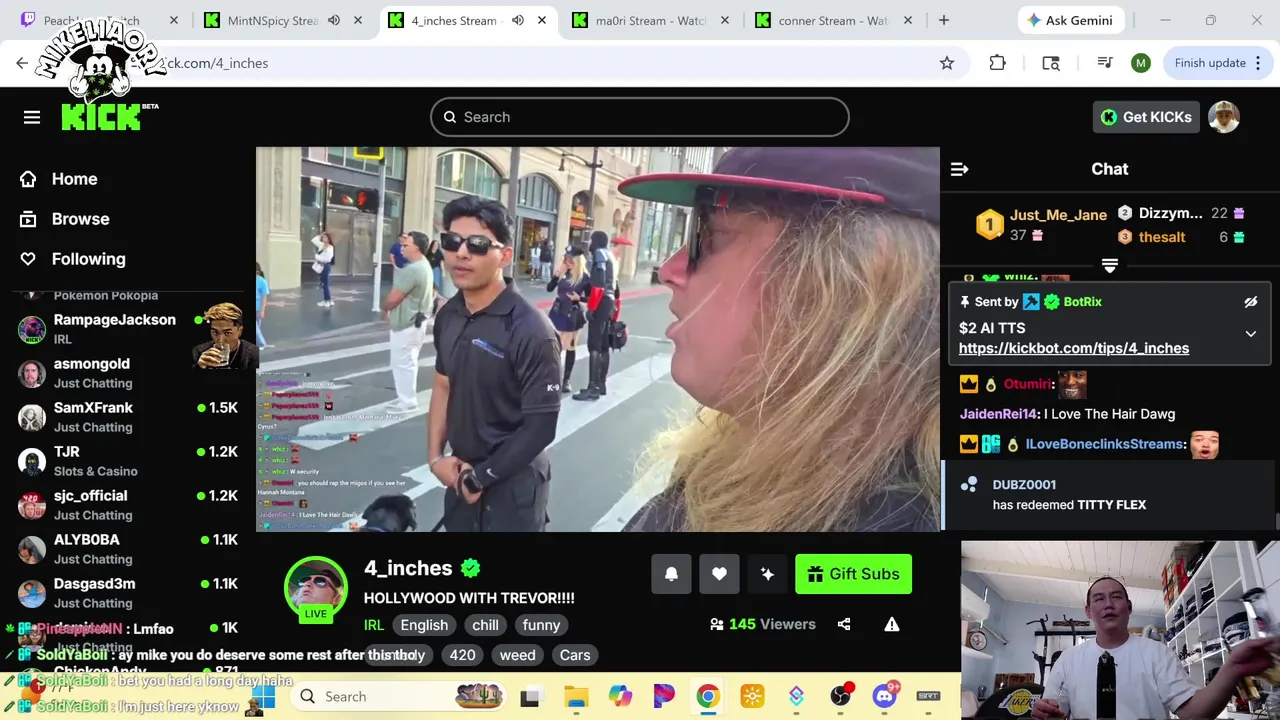Image resolution: width=1280 pixels, height=720 pixels.
Task: Click the 420 tag
Action: pyautogui.click(x=462, y=655)
